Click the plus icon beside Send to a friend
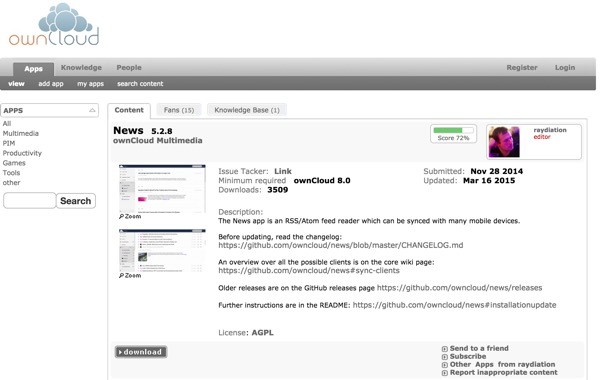The height and width of the screenshot is (380, 600). [445, 349]
